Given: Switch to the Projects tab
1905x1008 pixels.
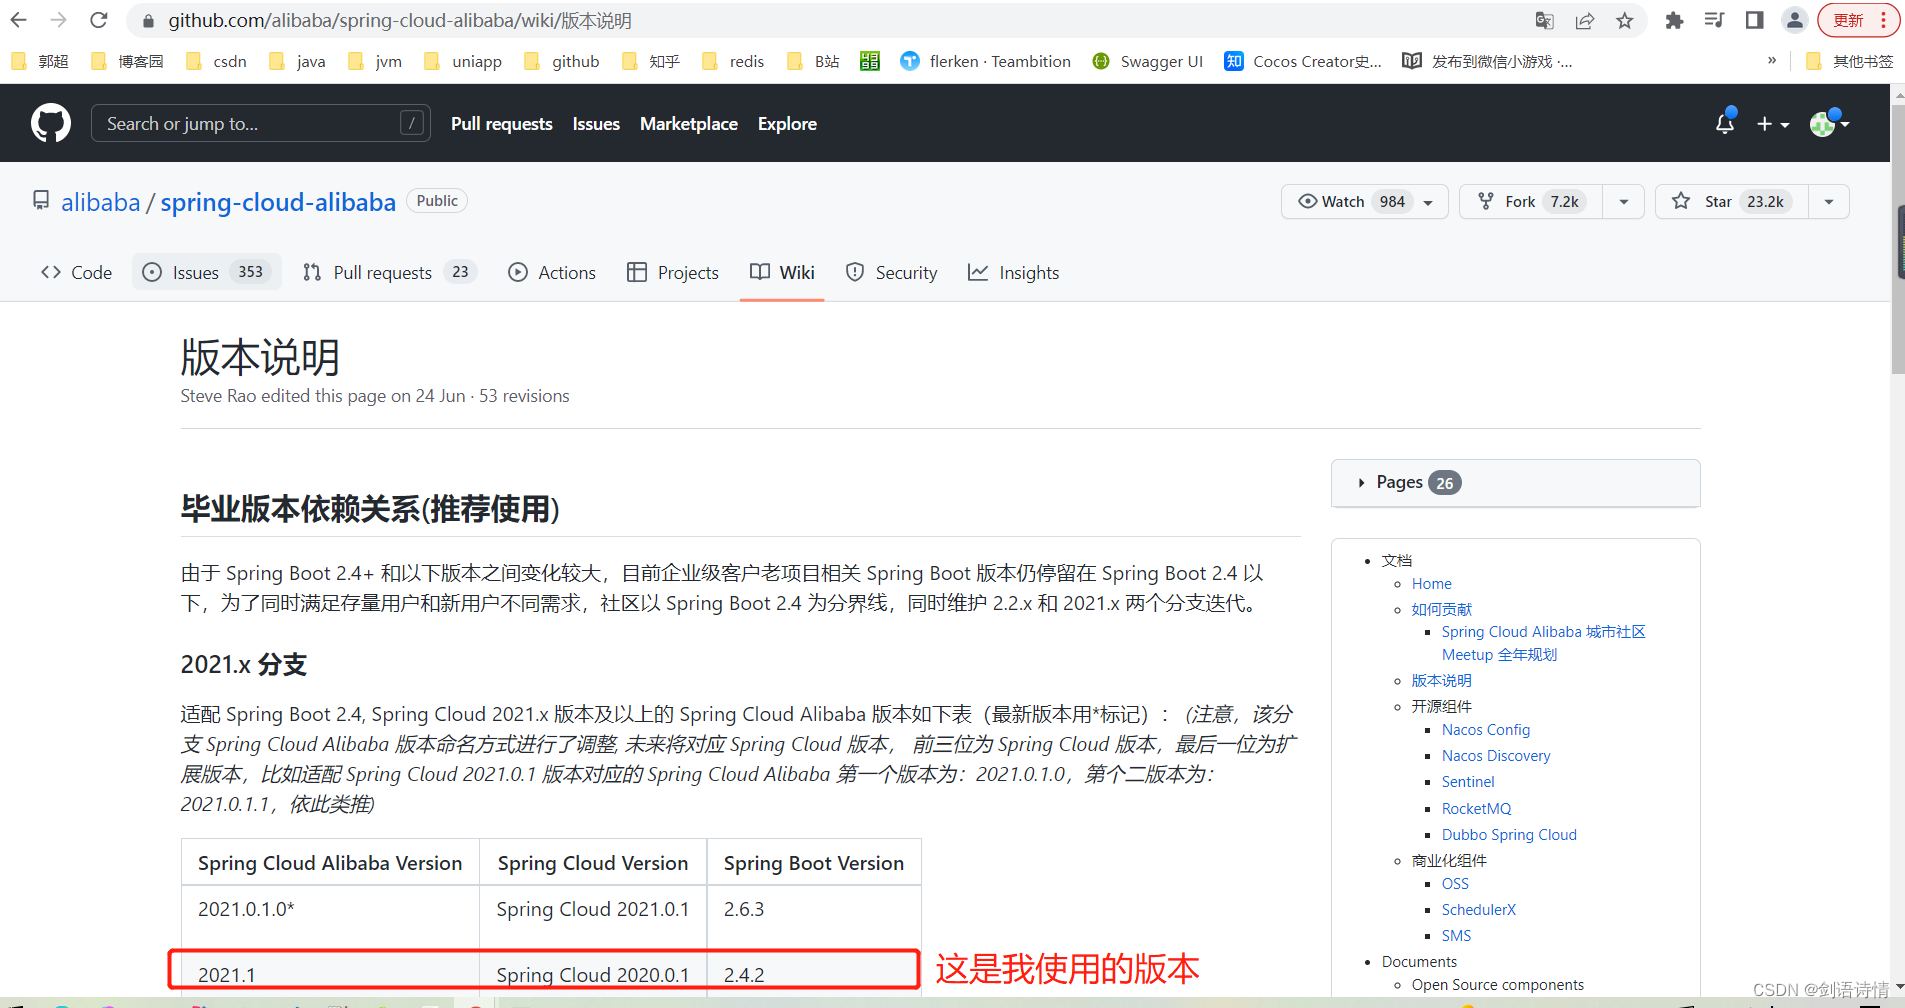Looking at the screenshot, I should pyautogui.click(x=672, y=272).
